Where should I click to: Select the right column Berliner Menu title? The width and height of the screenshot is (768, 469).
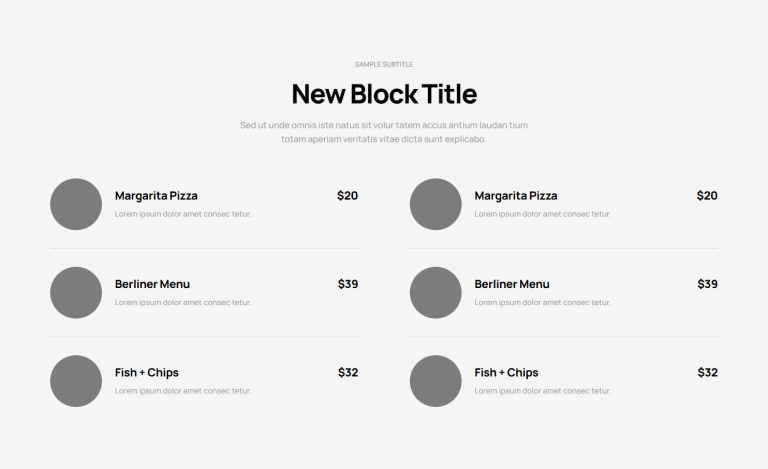pos(512,284)
